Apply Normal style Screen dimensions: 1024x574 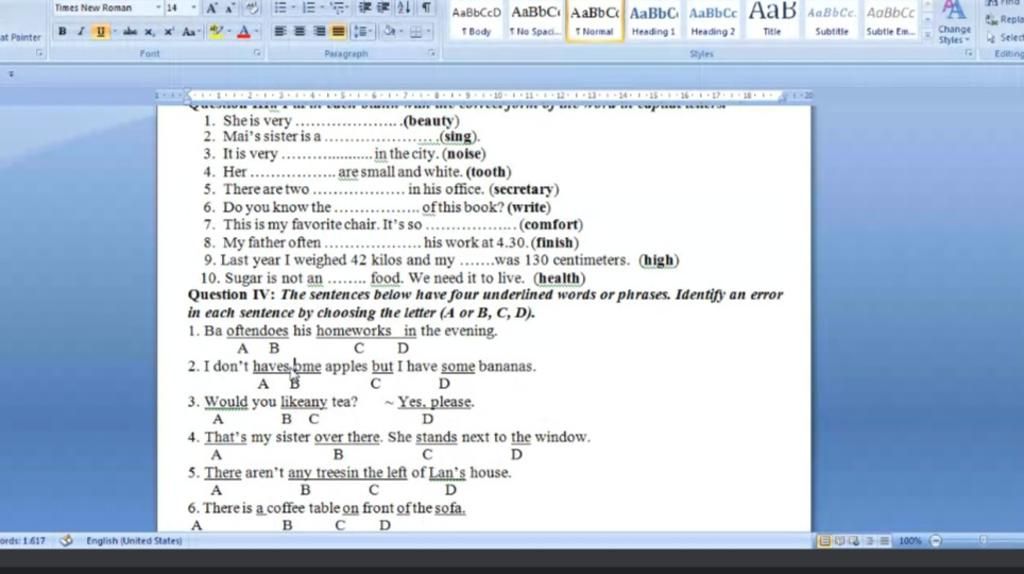pos(594,20)
